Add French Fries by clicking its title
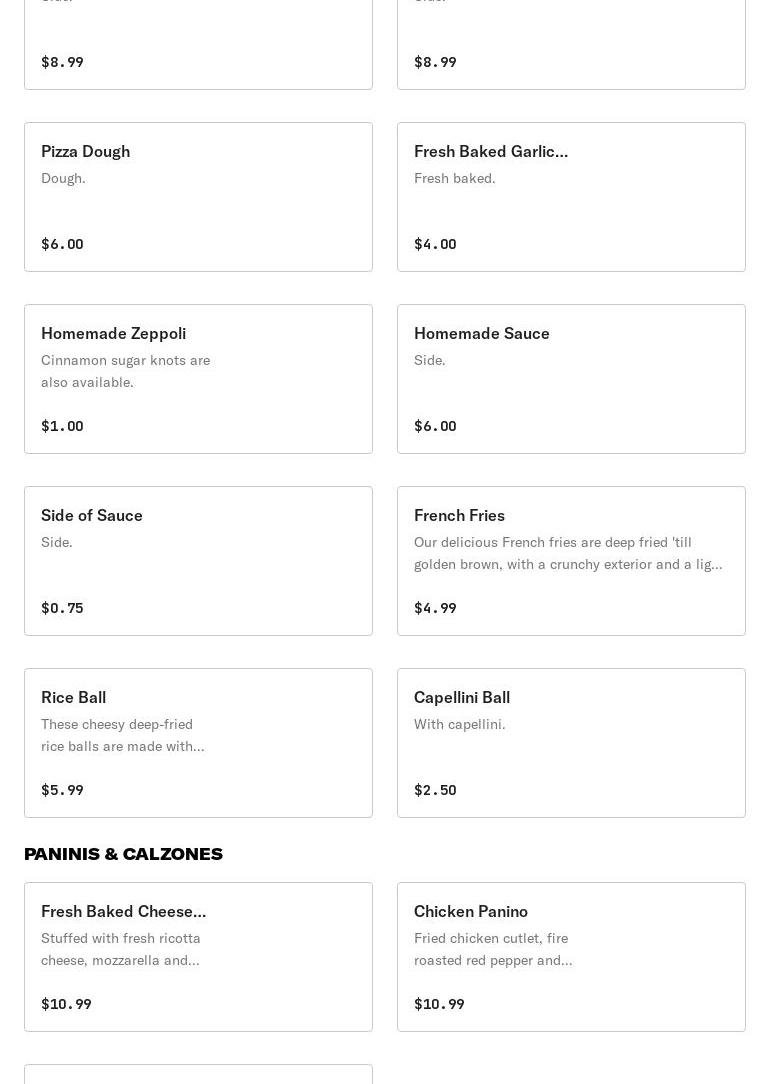 click(x=459, y=515)
